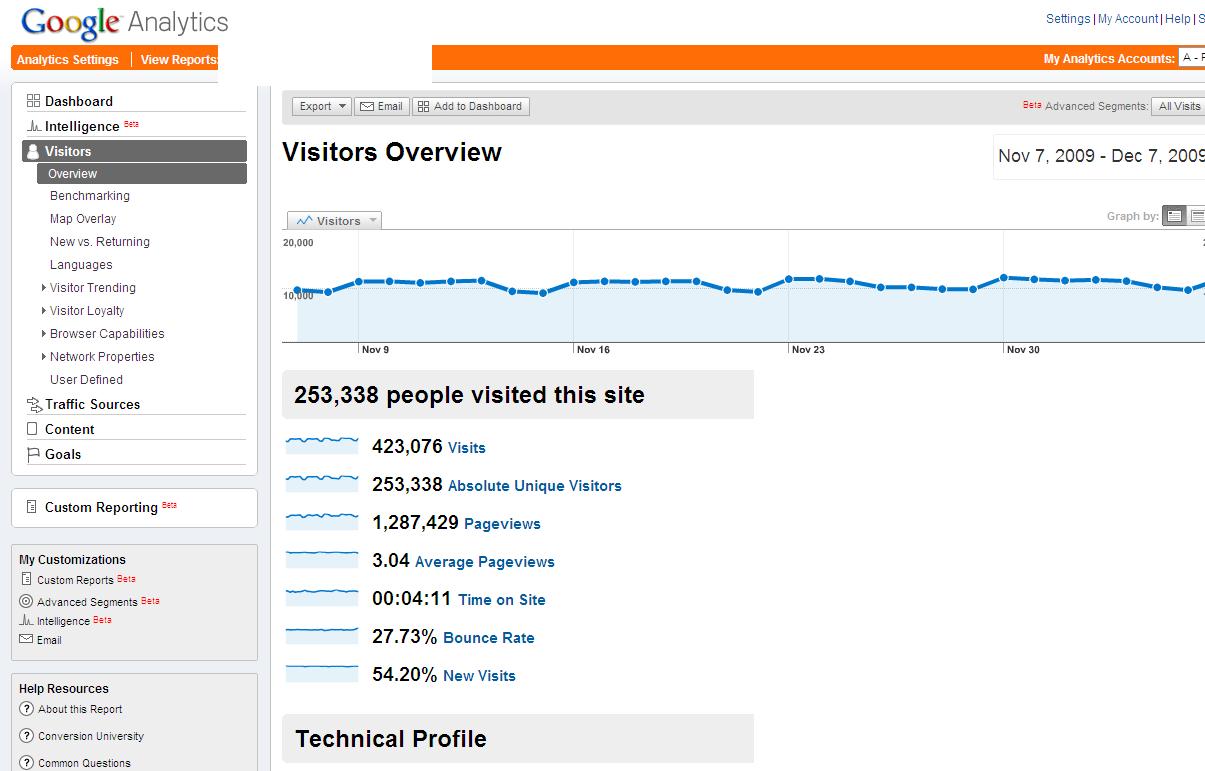This screenshot has height=771, width=1205.
Task: Open the My Account link
Action: click(x=1128, y=19)
